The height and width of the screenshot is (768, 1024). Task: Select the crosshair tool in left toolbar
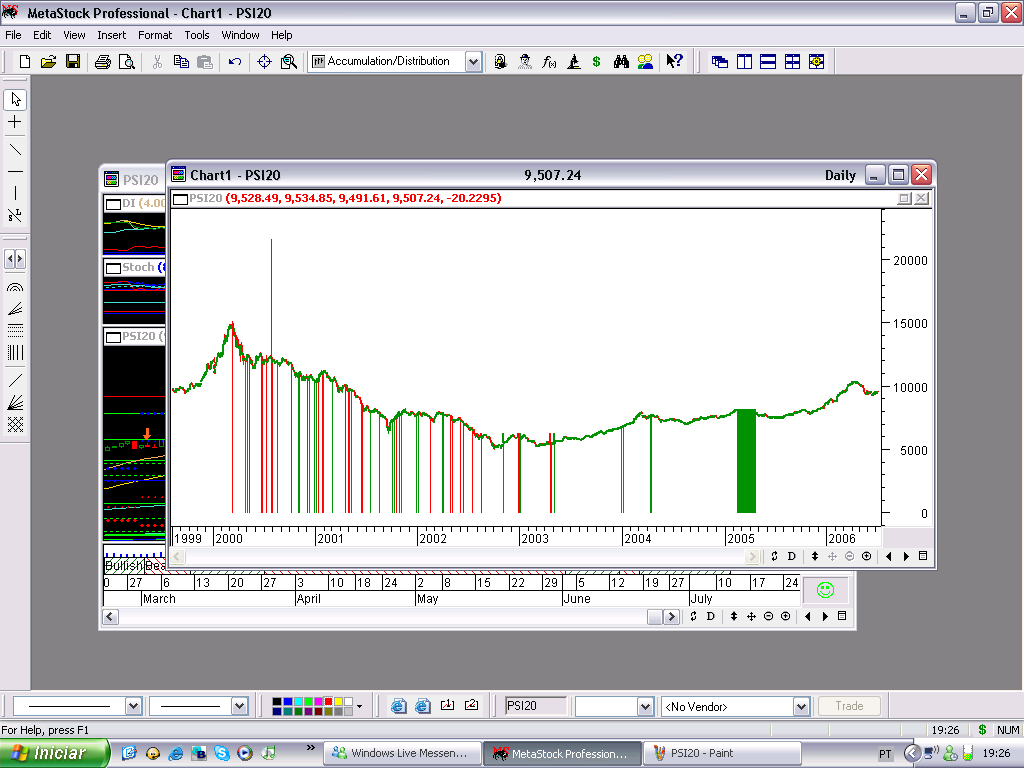(x=15, y=122)
